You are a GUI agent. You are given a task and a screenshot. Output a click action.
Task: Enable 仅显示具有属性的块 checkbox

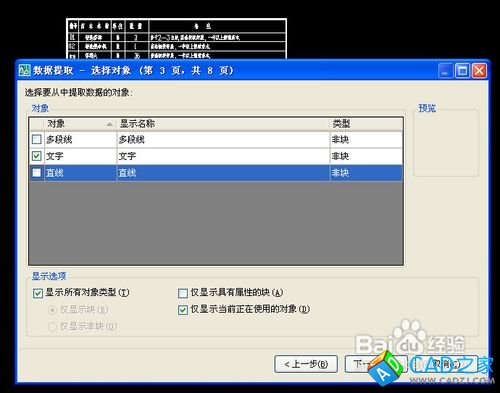pos(183,293)
